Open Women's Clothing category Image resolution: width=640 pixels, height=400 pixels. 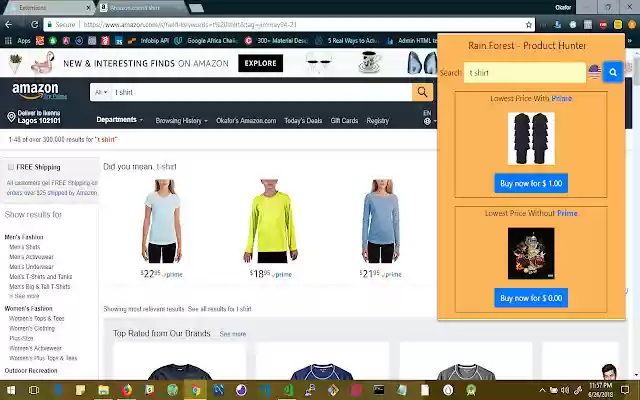click(x=32, y=328)
